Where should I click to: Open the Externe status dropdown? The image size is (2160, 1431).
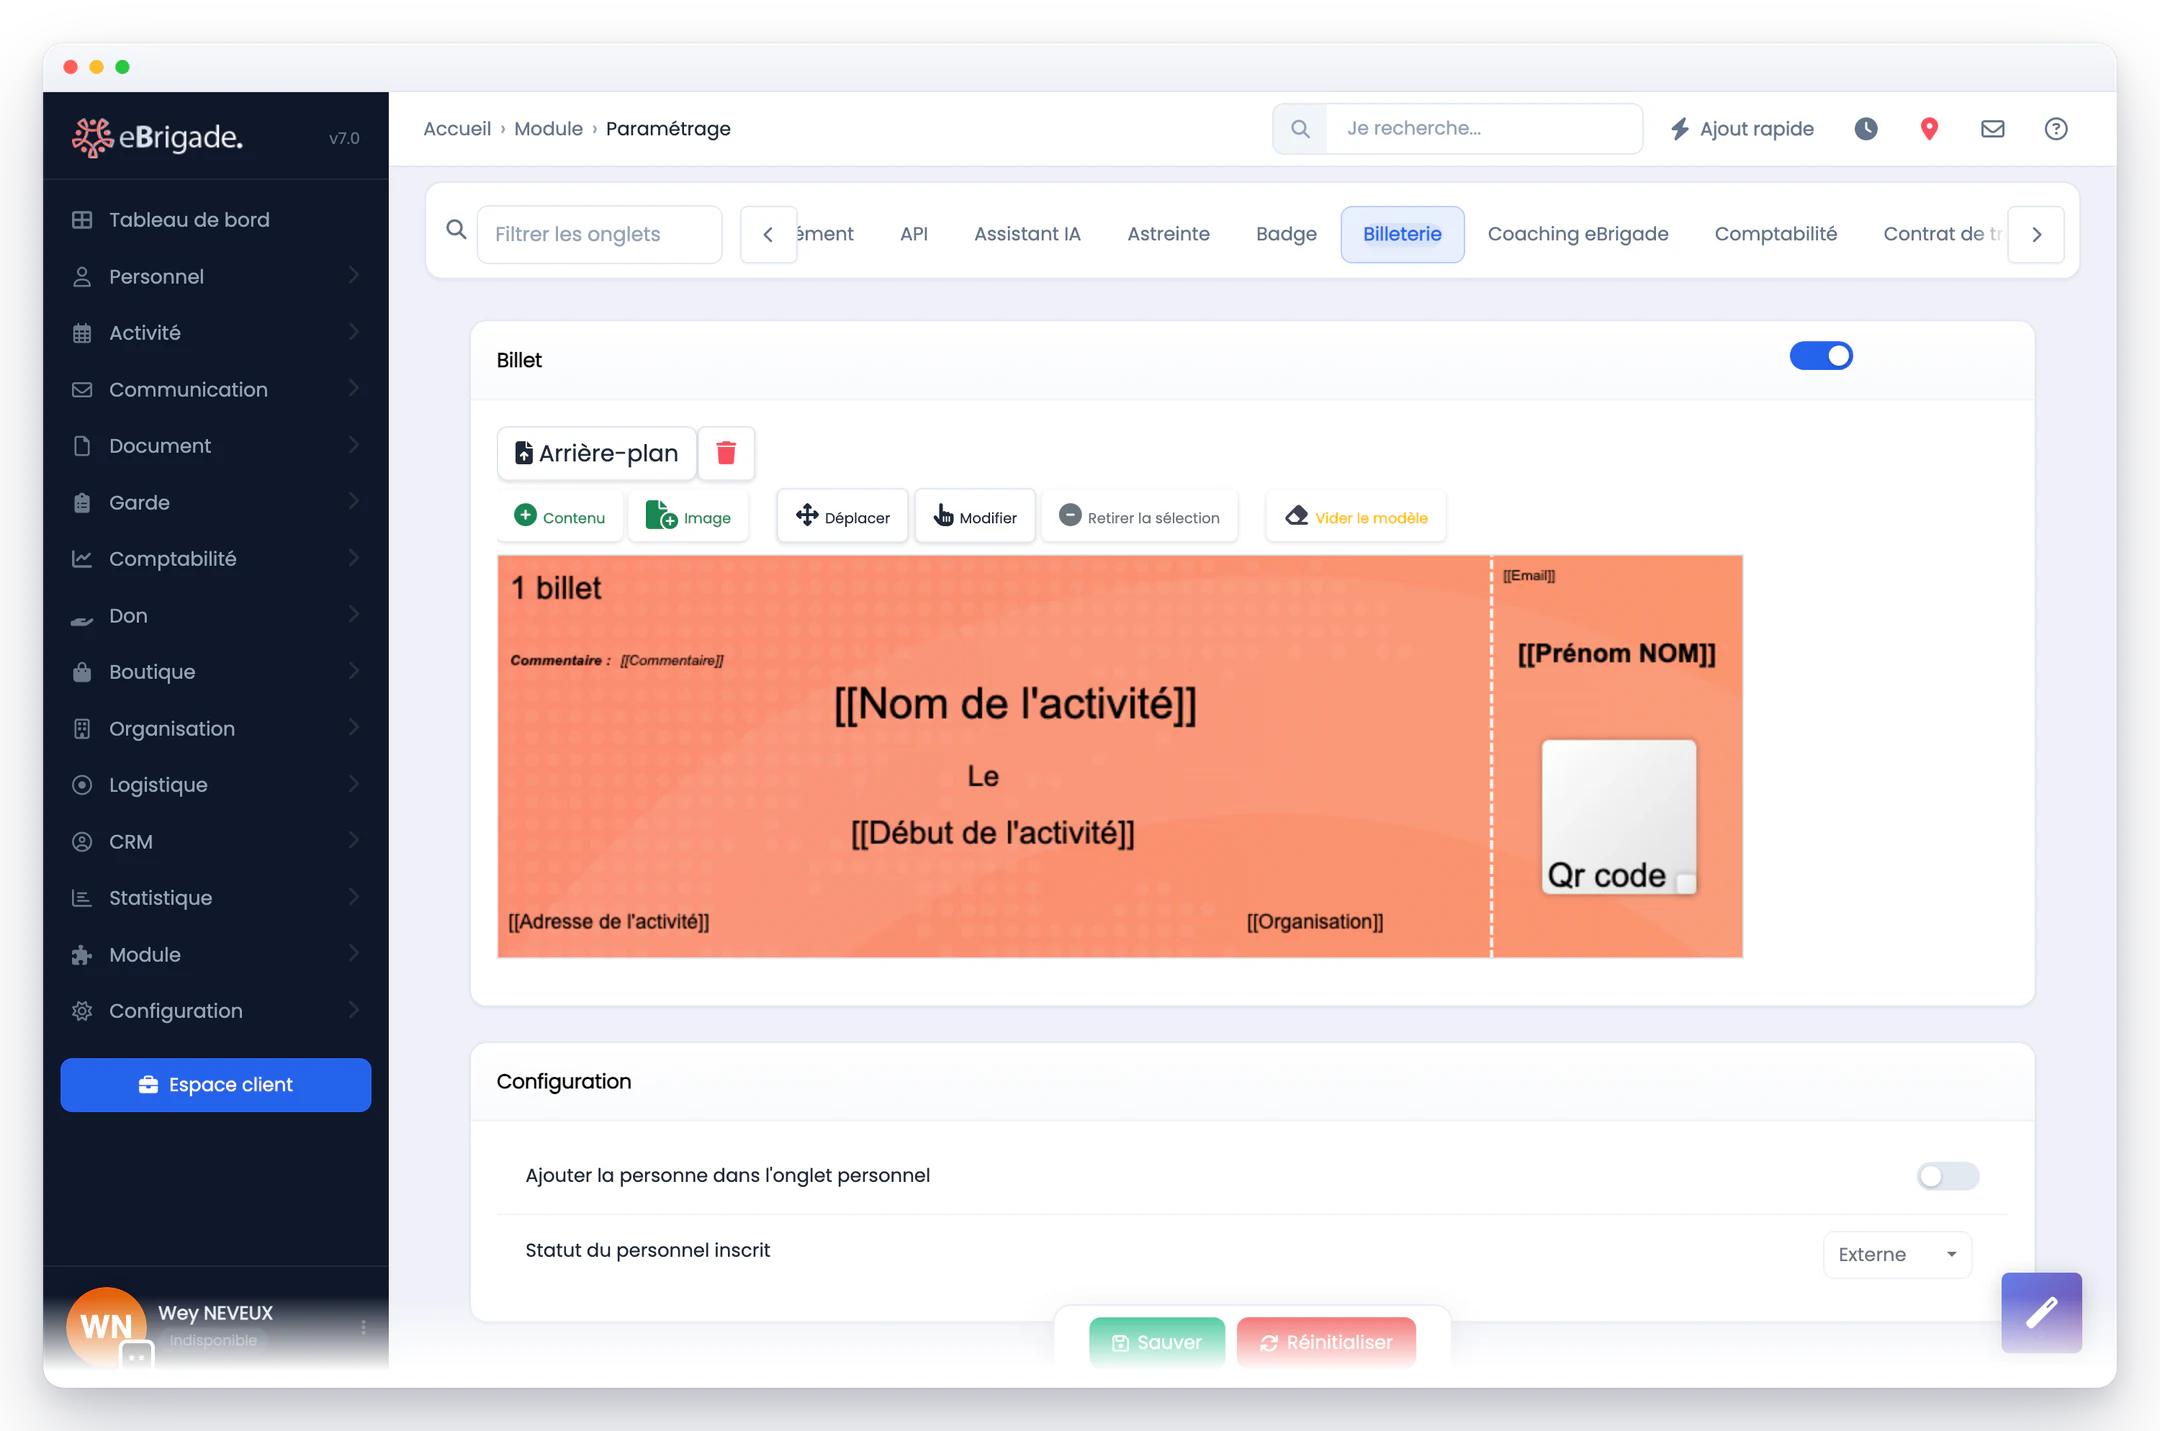[1897, 1254]
